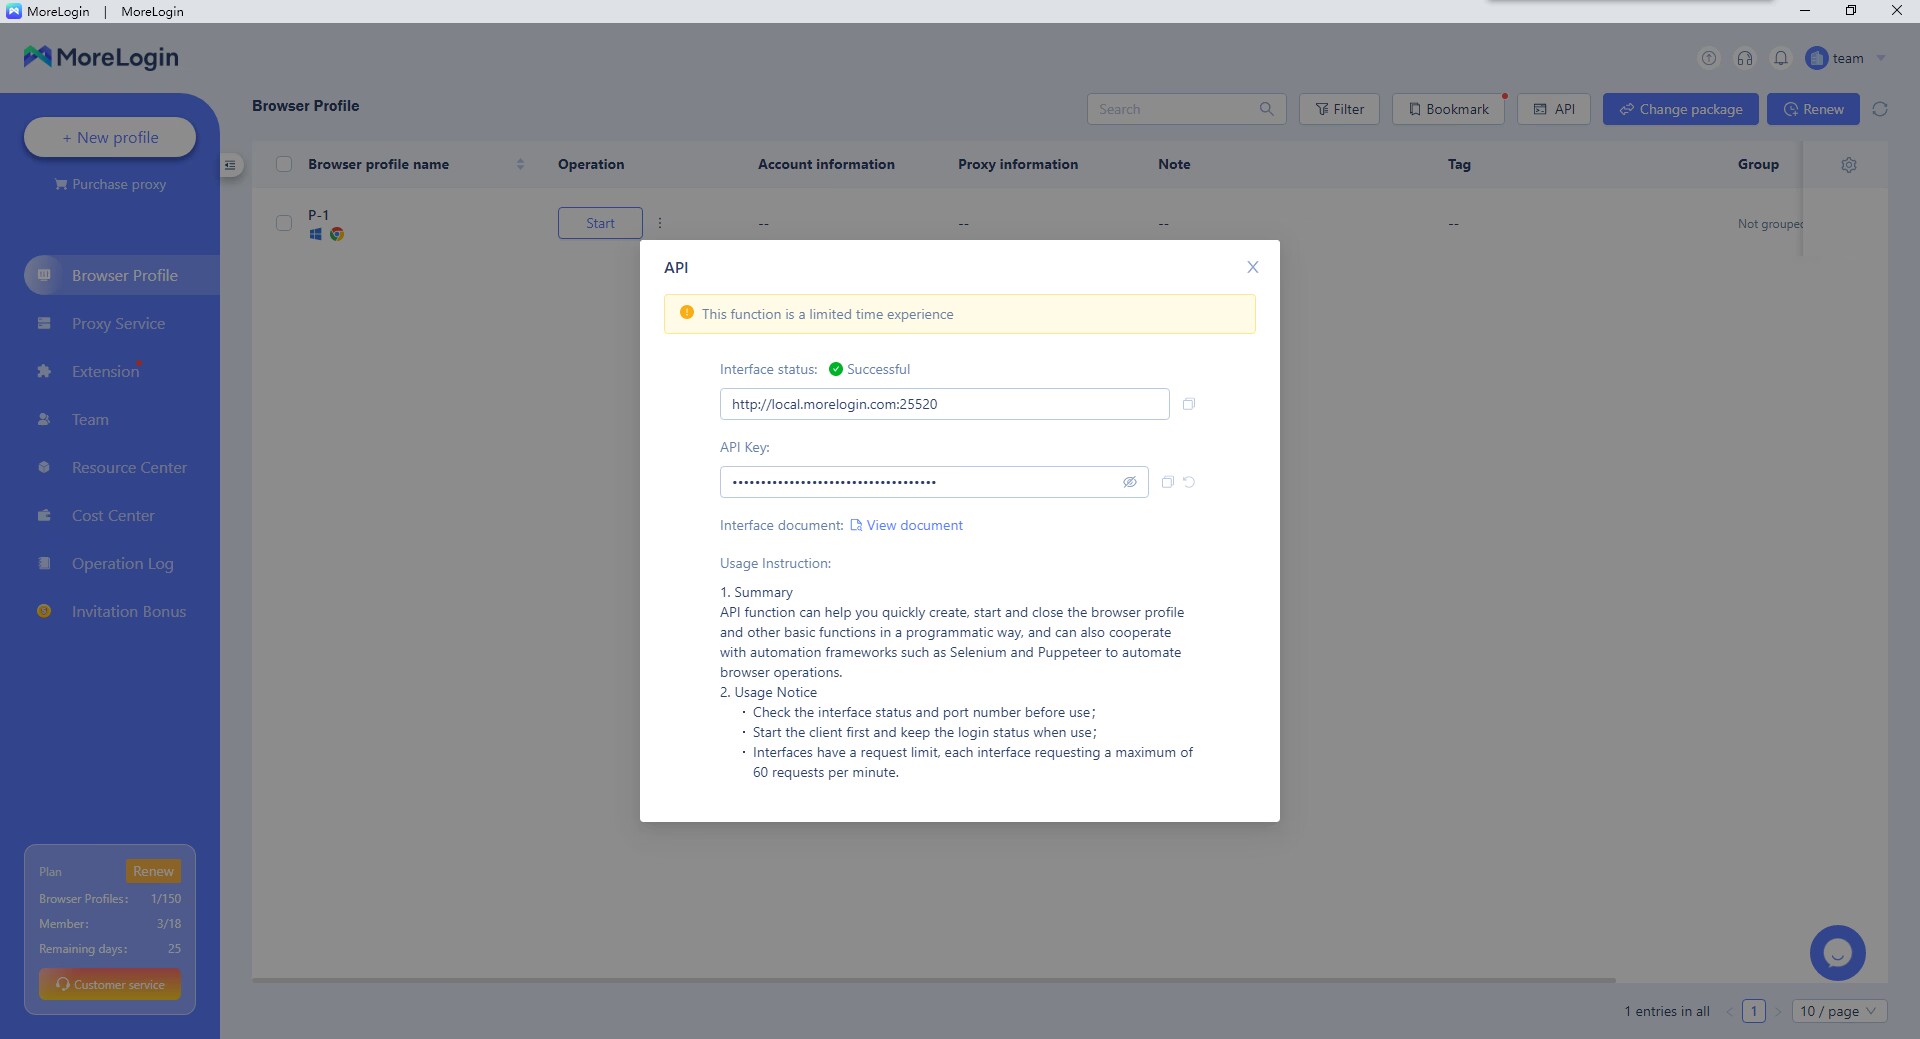
Task: Close the API dialog
Action: coord(1252,267)
